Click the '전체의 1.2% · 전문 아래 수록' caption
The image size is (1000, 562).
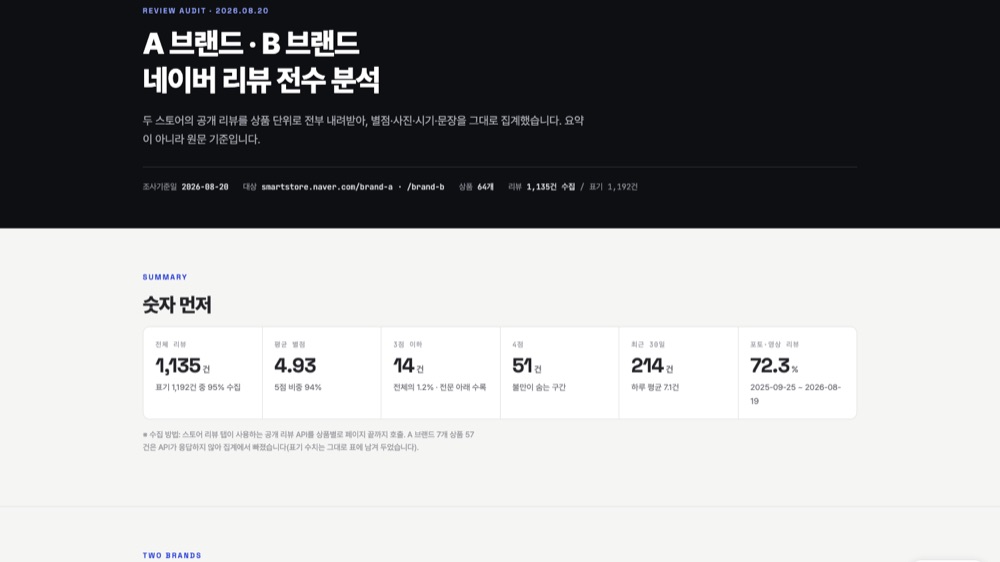point(439,387)
